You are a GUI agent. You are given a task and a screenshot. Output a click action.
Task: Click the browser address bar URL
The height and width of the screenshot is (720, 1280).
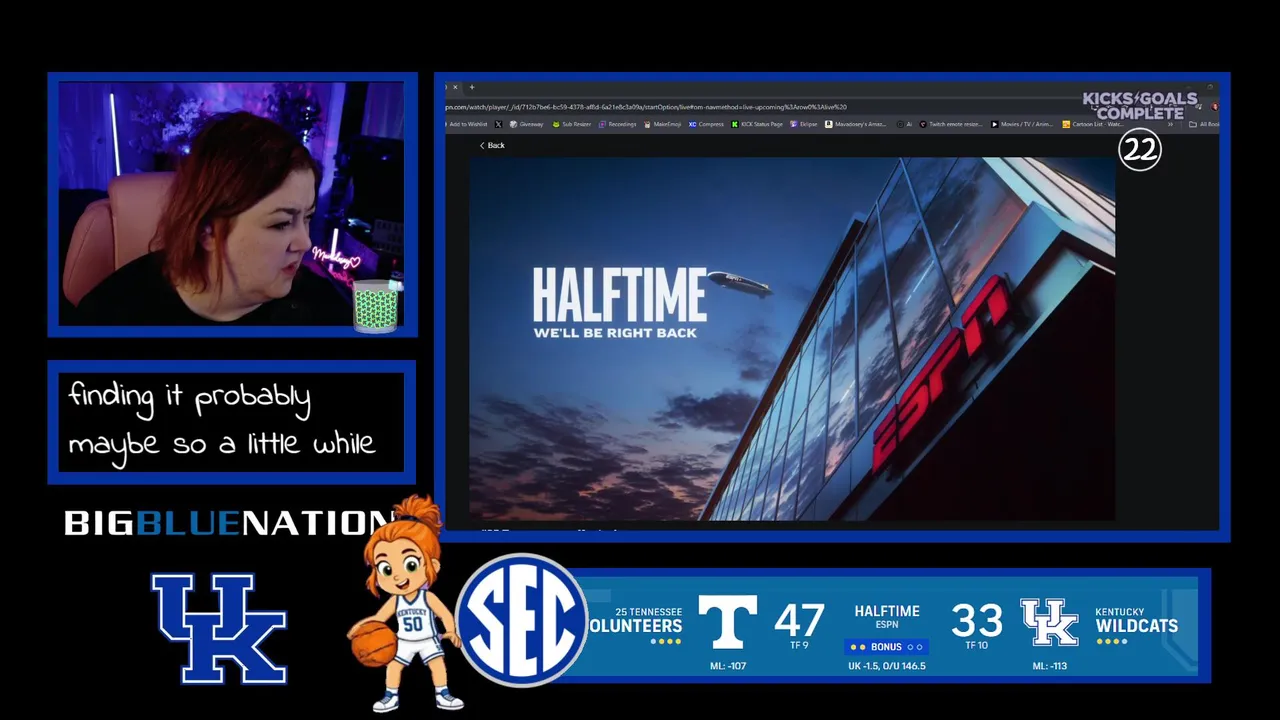[x=646, y=107]
